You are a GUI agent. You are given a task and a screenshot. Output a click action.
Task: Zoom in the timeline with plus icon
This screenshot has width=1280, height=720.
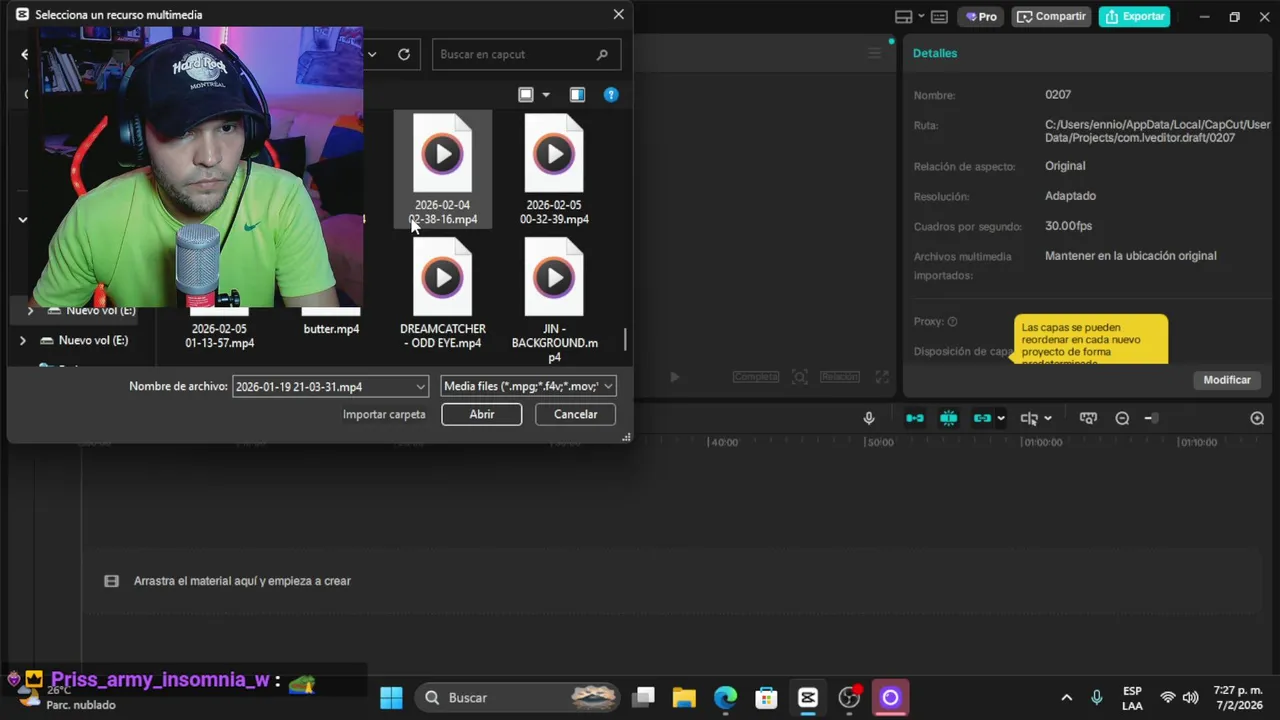(1257, 419)
